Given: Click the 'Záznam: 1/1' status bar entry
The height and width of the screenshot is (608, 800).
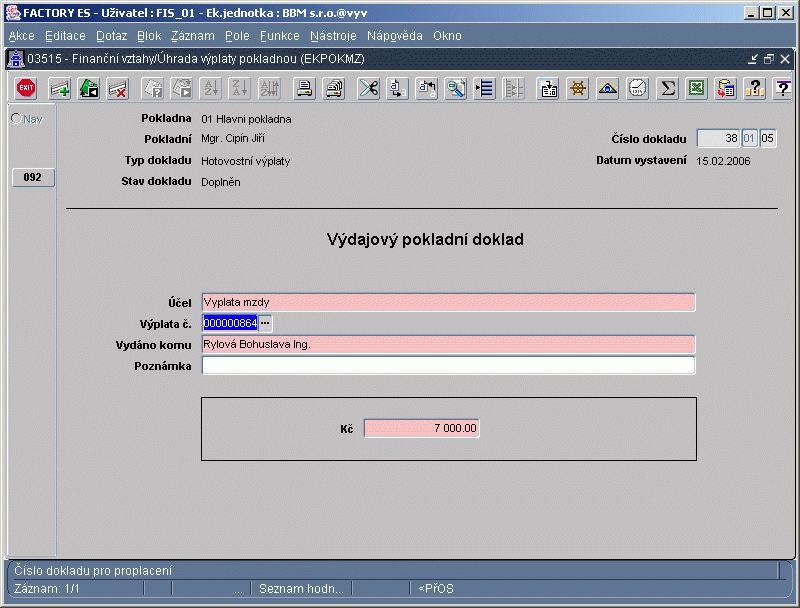Looking at the screenshot, I should click(46, 589).
